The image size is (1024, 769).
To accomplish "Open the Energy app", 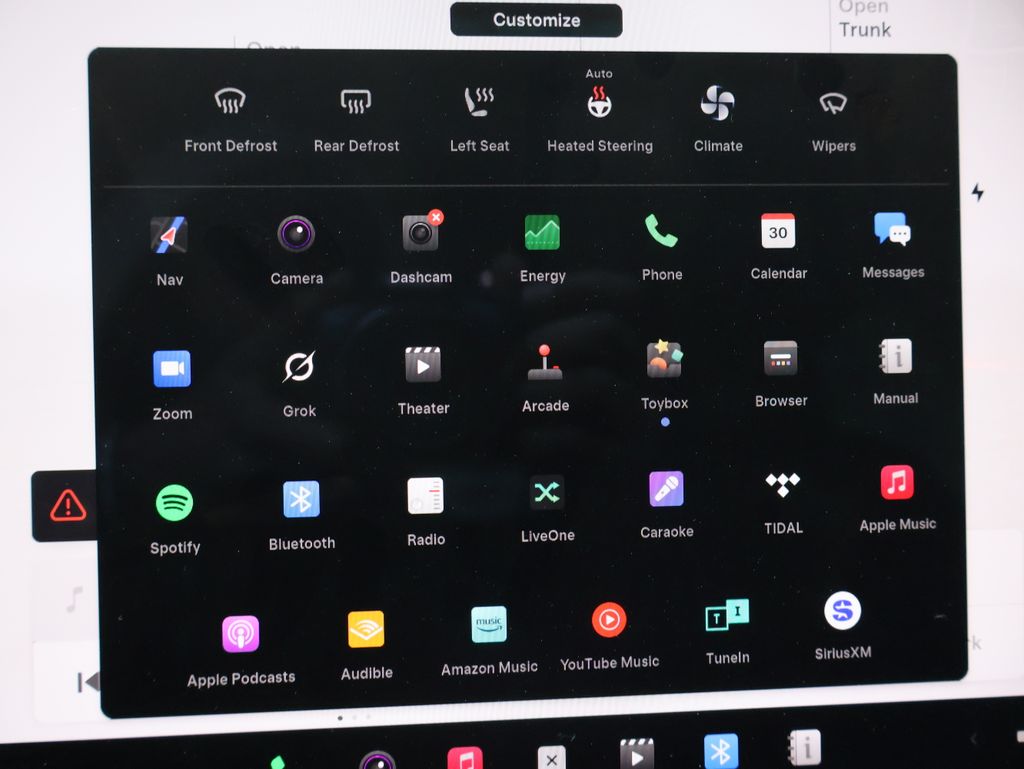I will click(542, 232).
